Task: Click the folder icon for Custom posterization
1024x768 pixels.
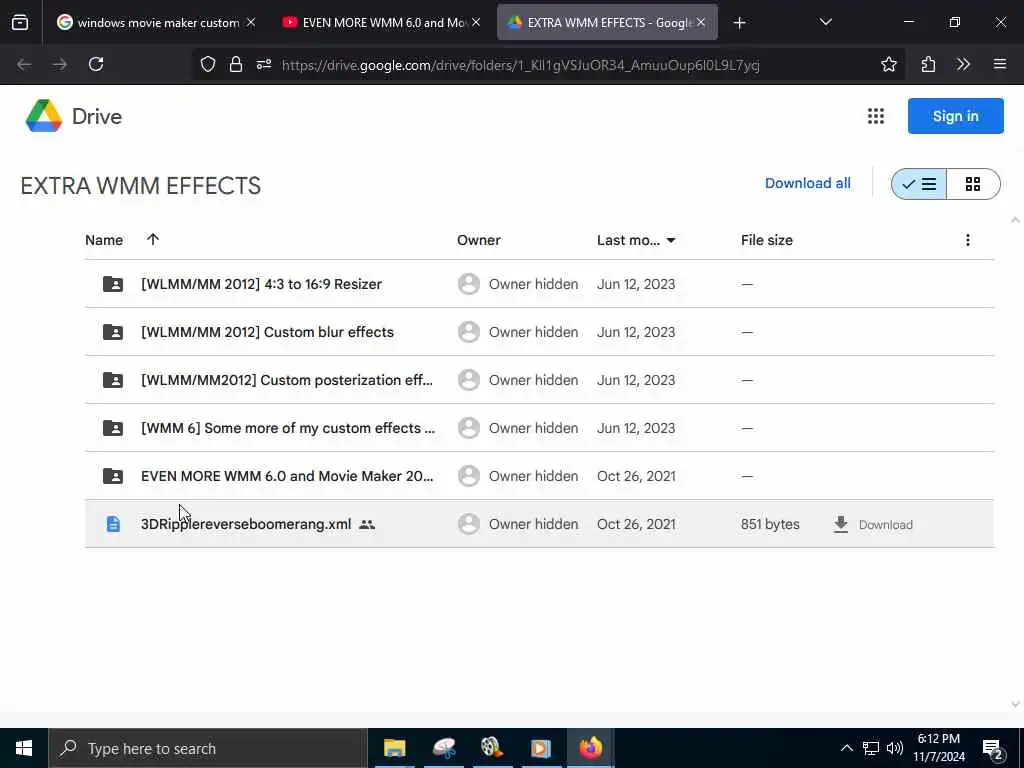Action: 113,380
